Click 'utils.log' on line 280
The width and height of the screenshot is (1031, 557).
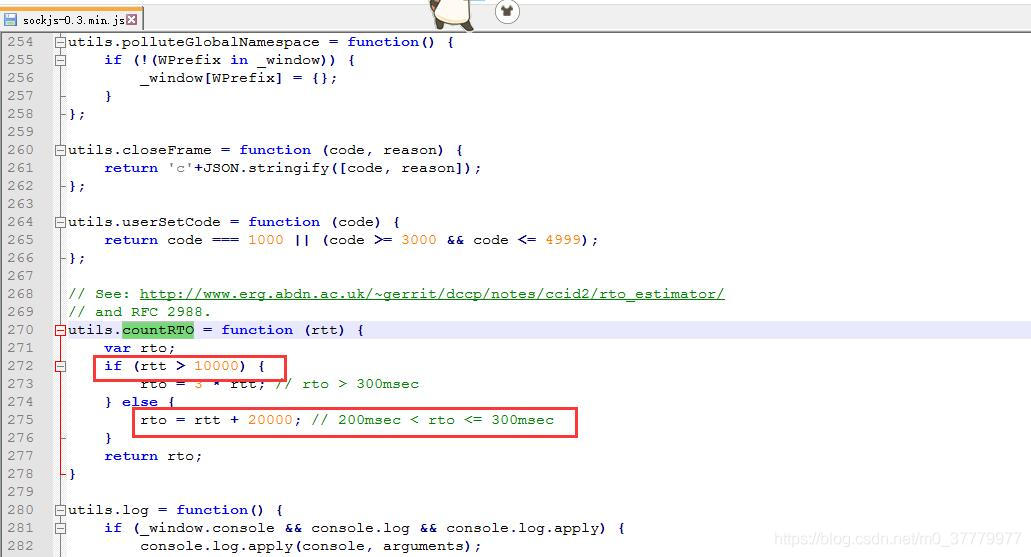[x=108, y=510]
